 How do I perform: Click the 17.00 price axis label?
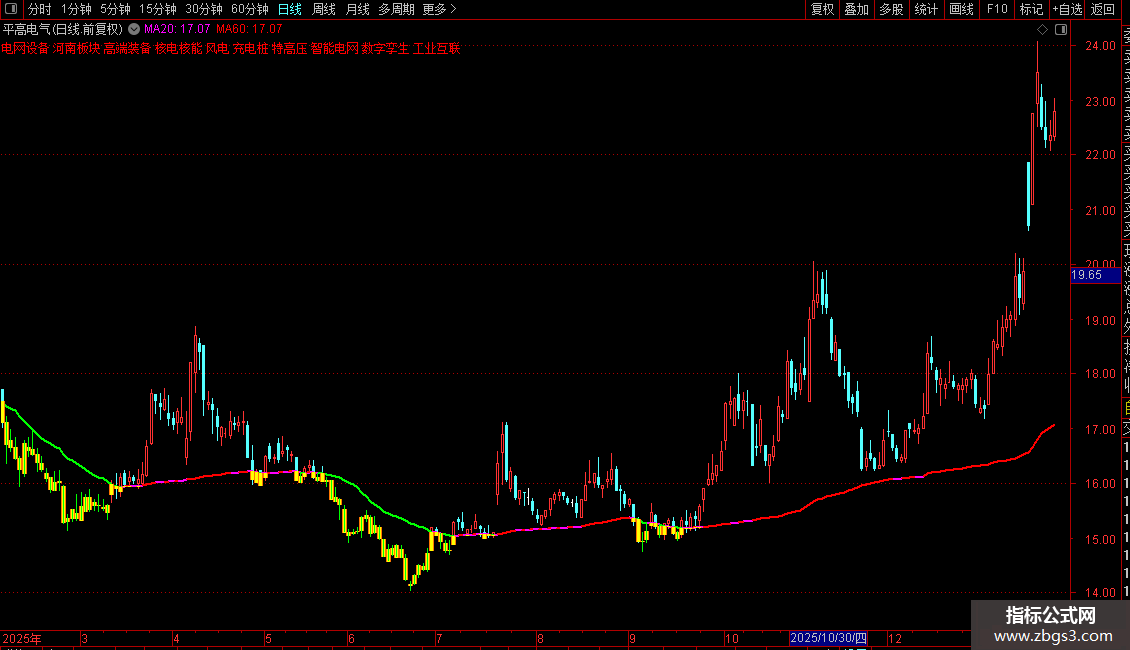point(1100,429)
